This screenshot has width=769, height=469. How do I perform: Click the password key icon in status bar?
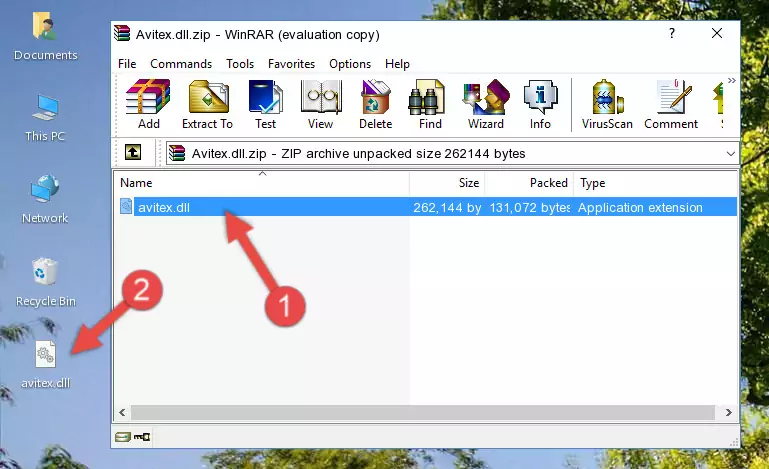click(142, 437)
